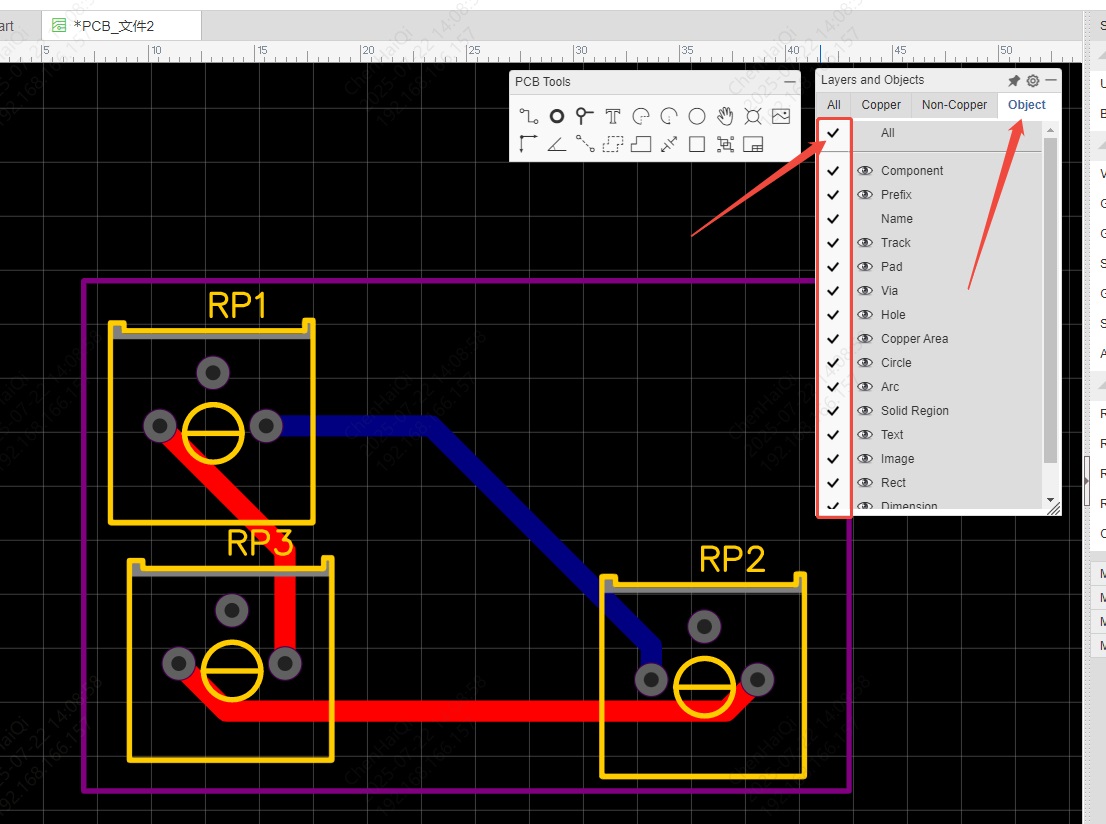Select the Pad tool
Image resolution: width=1106 pixels, height=824 pixels.
[x=557, y=116]
